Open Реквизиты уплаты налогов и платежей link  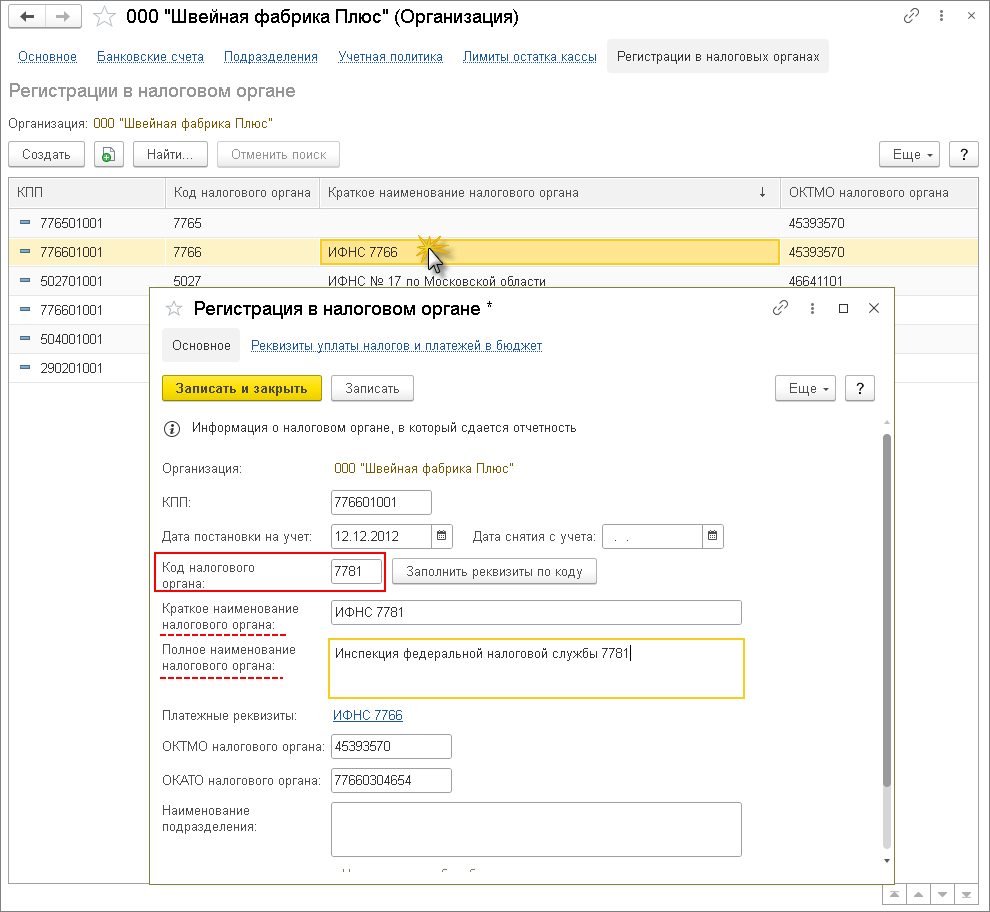397,345
